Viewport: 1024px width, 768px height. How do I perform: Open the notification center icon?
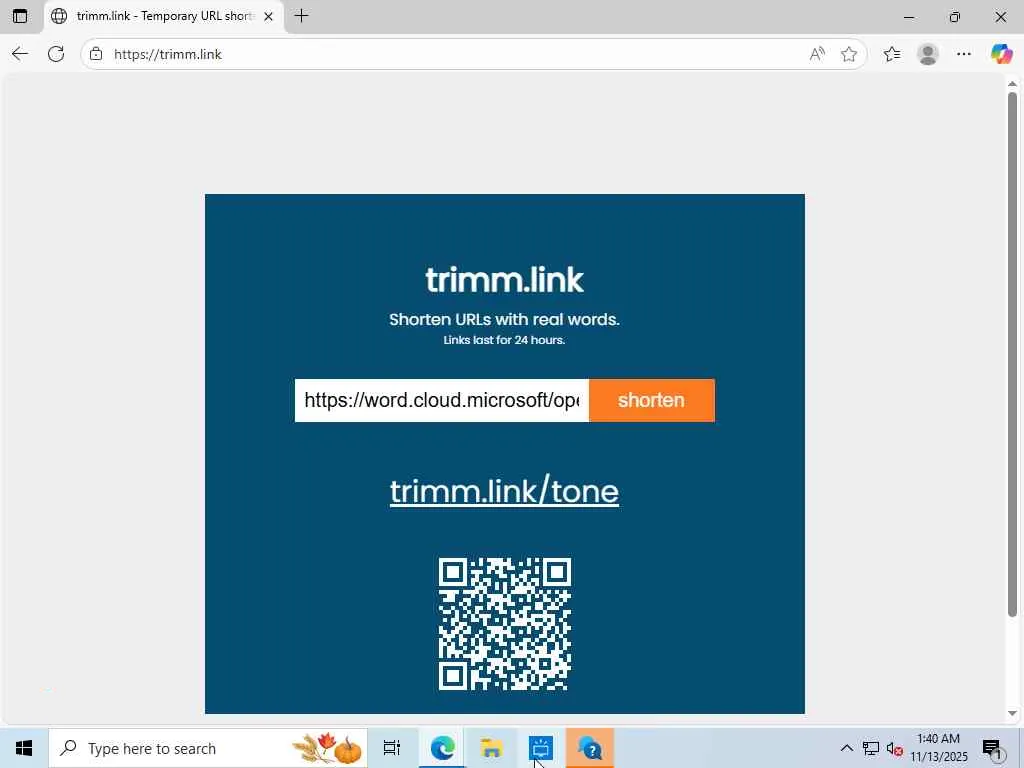click(x=992, y=748)
